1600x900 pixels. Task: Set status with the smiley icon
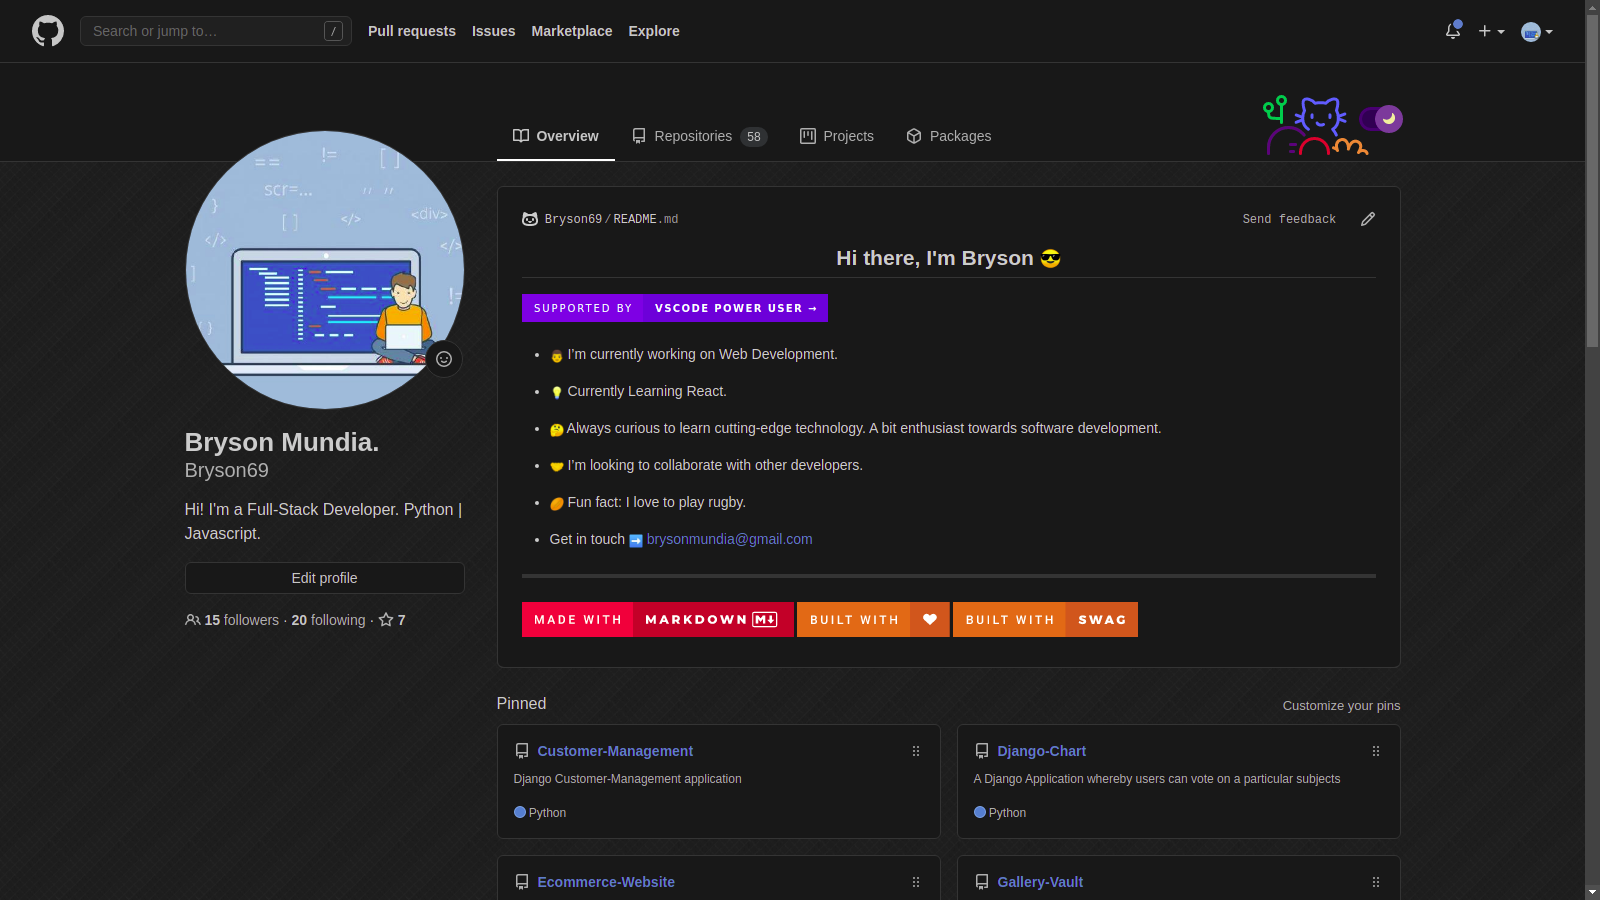444,359
